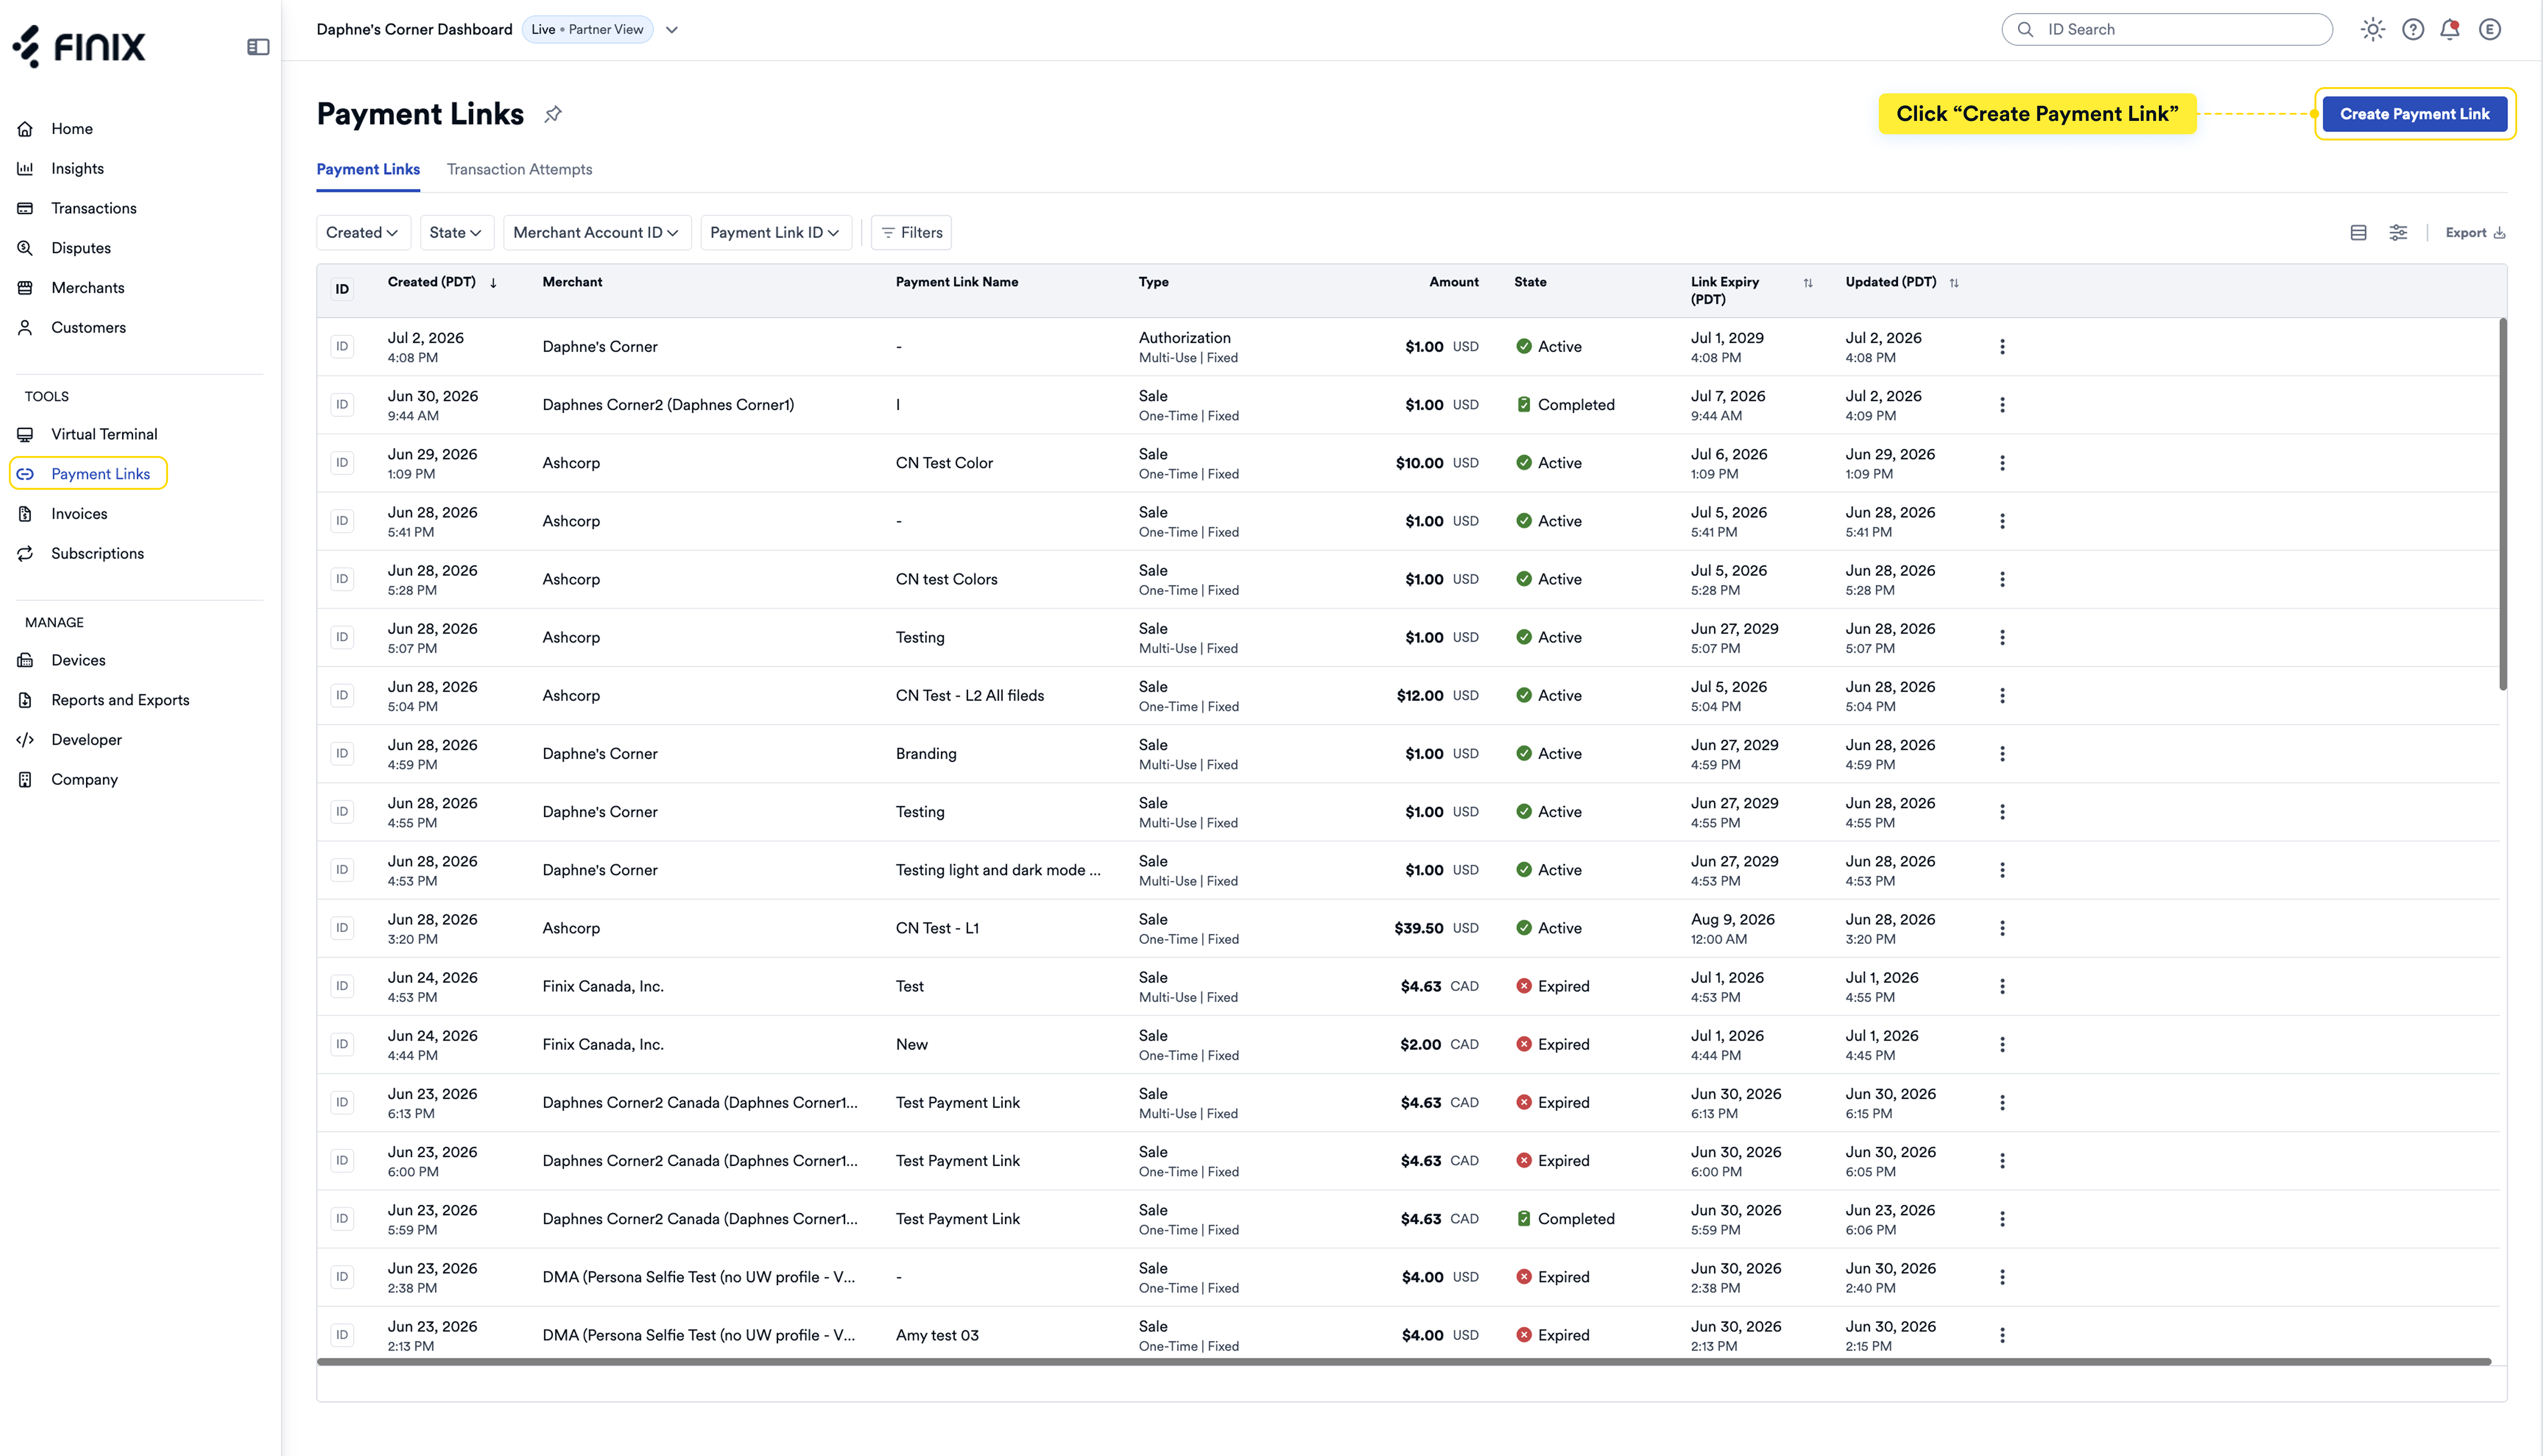Viewport: 2543px width, 1456px height.
Task: Switch table row density view icon
Action: 2358,233
